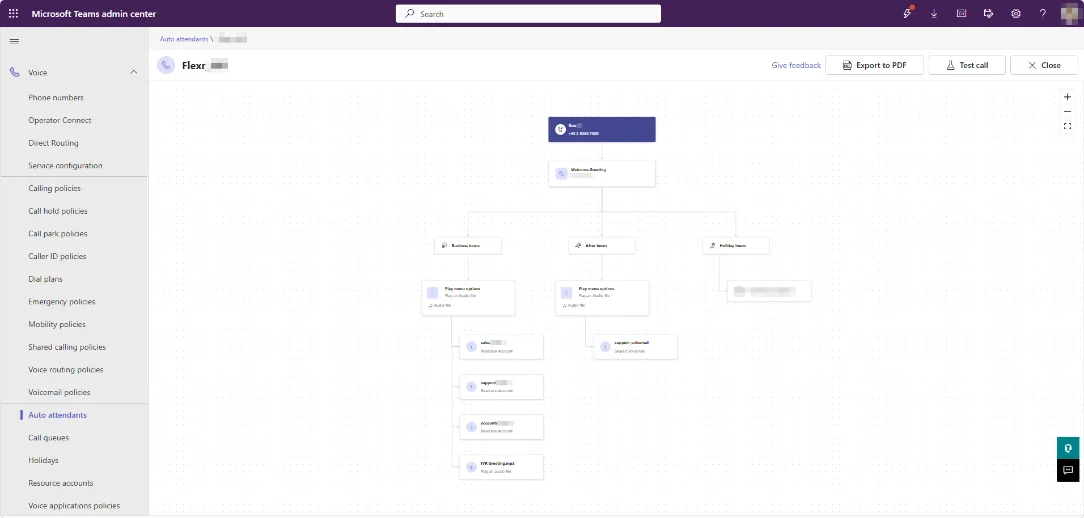Zoom out the flow diagram
The image size is (1084, 518).
click(1067, 111)
